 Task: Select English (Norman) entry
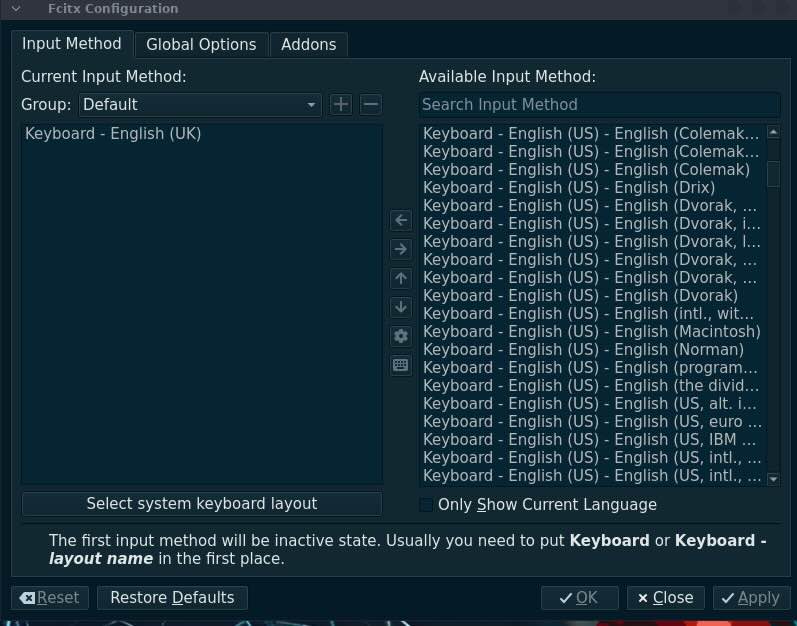click(593, 350)
